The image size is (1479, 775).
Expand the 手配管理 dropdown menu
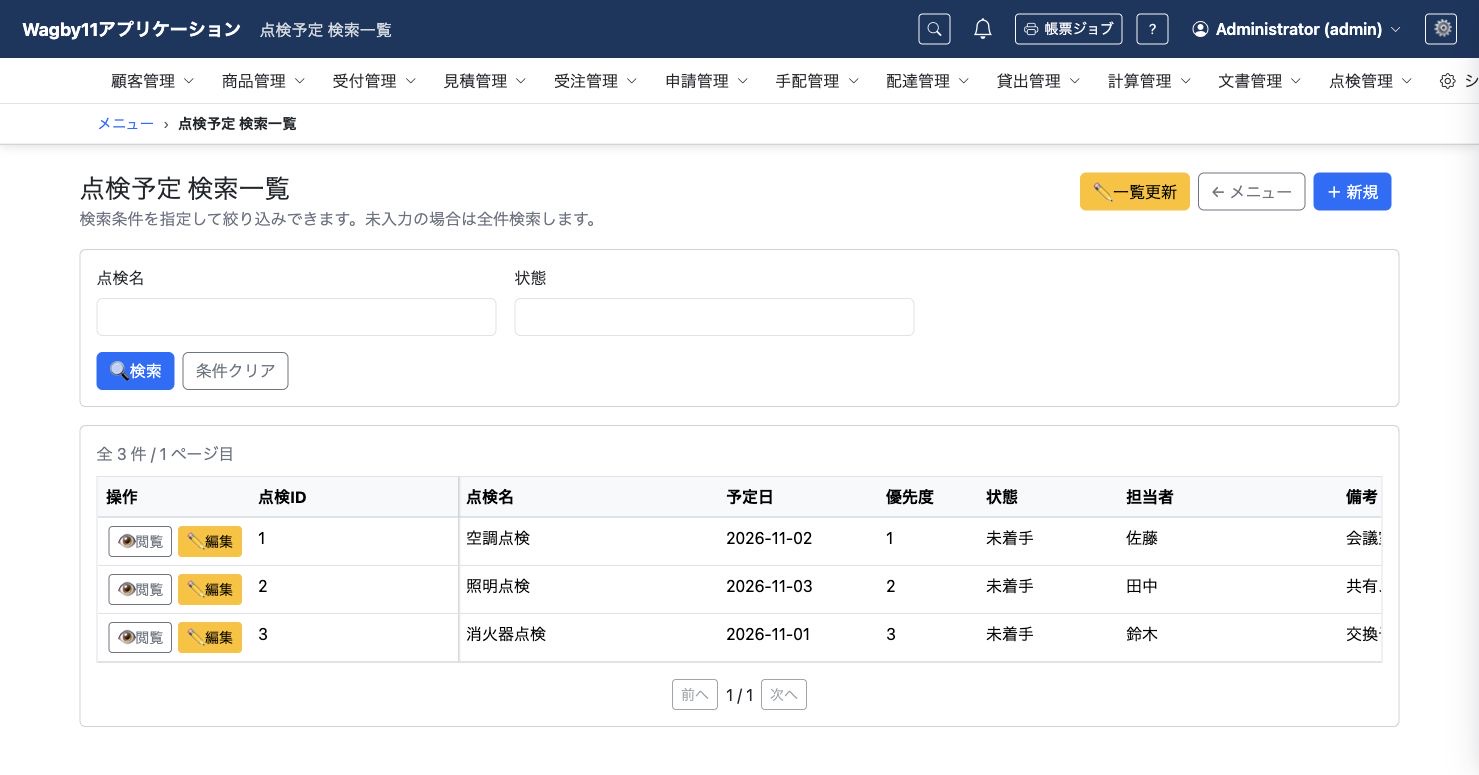click(818, 81)
